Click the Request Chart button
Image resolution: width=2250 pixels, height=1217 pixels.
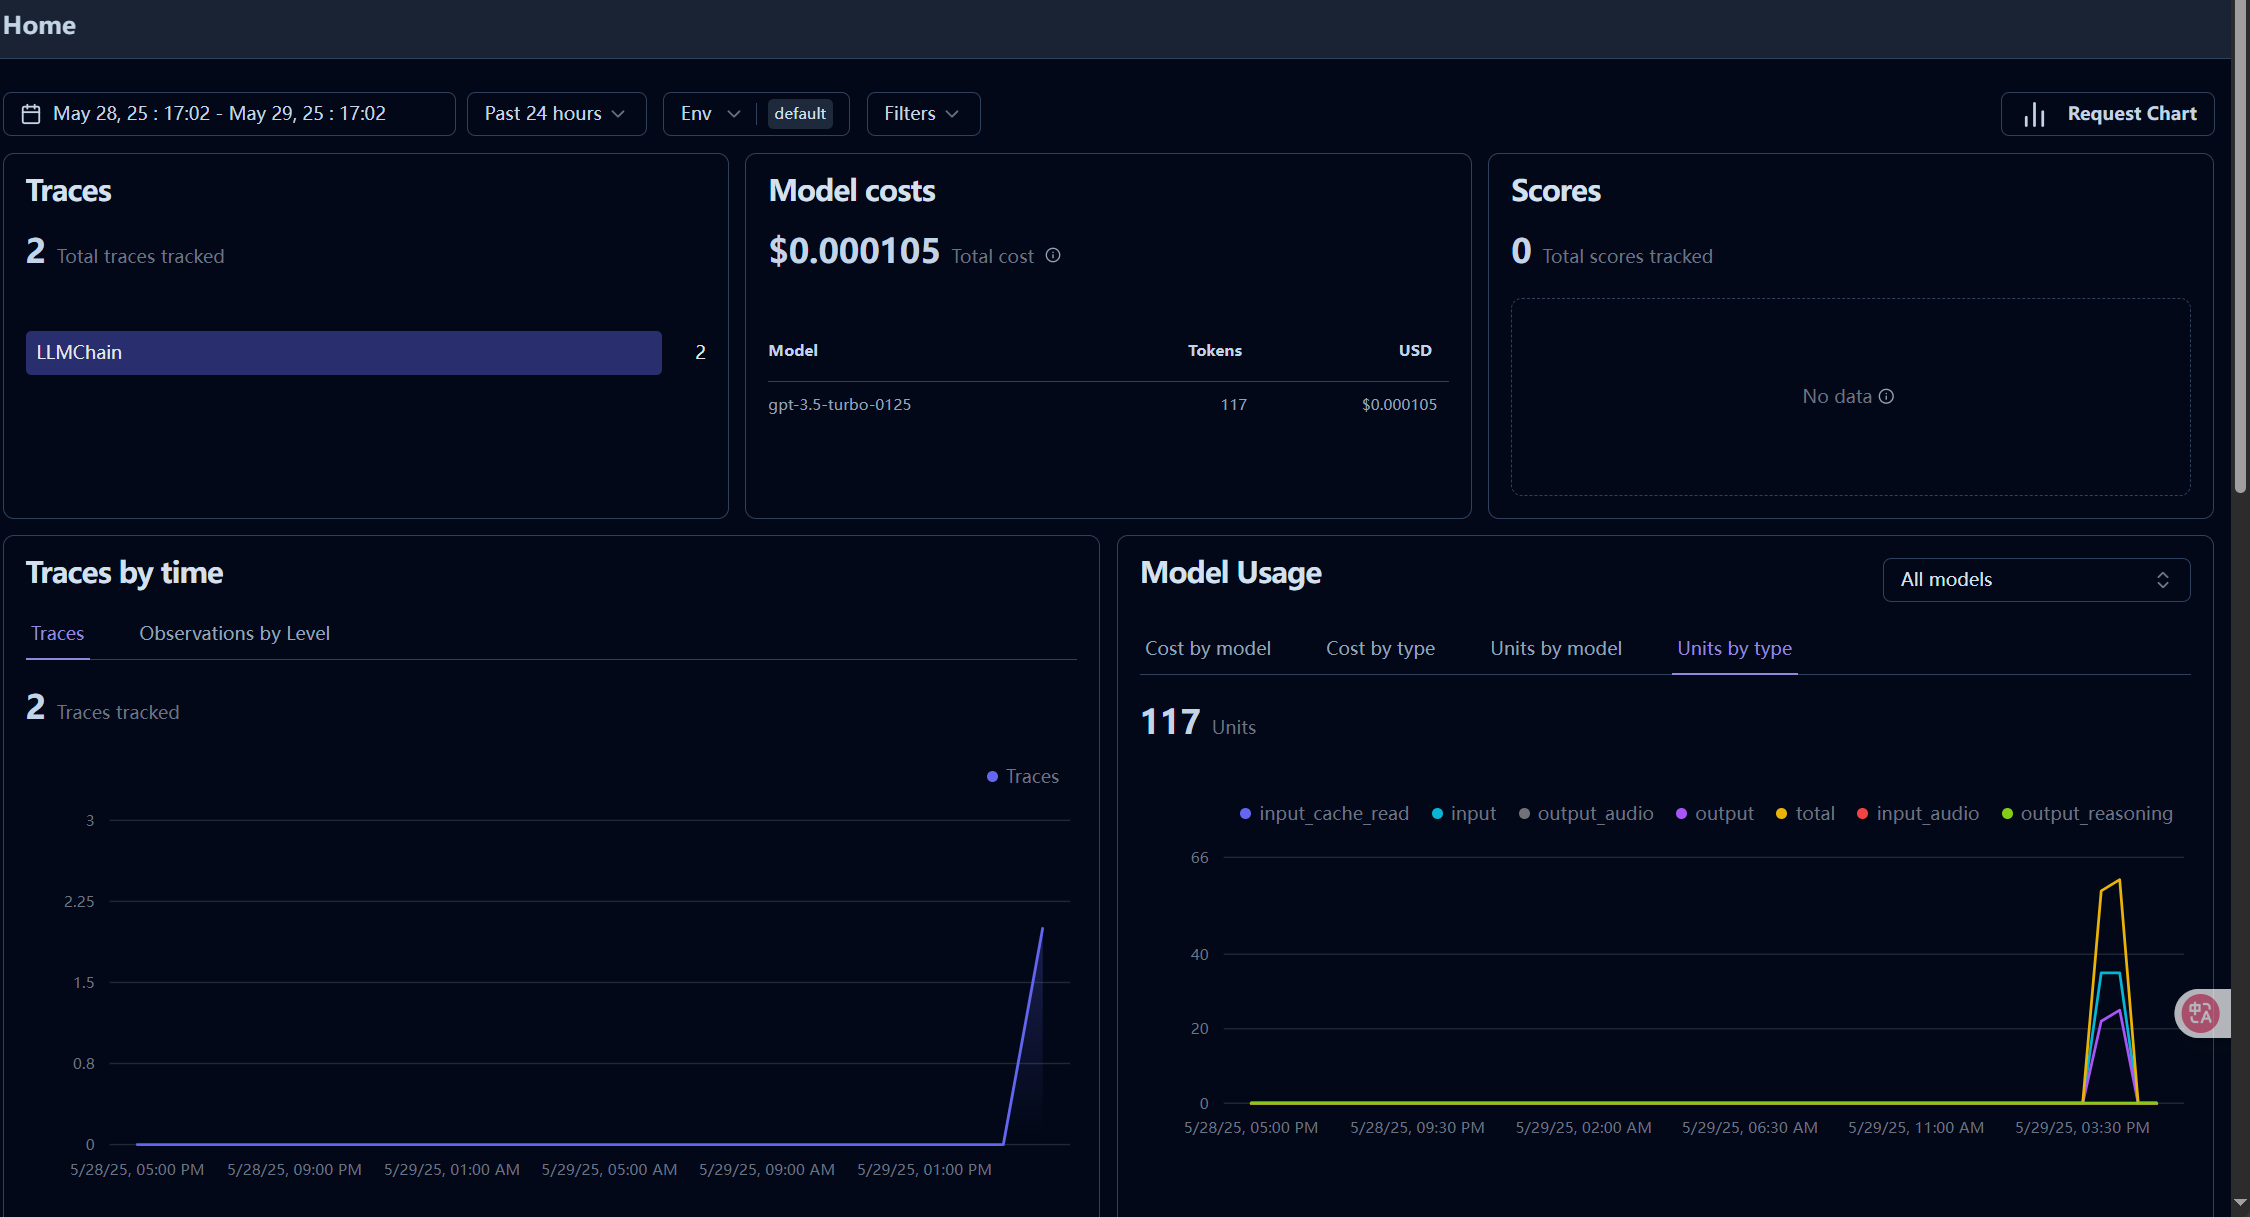point(2108,114)
